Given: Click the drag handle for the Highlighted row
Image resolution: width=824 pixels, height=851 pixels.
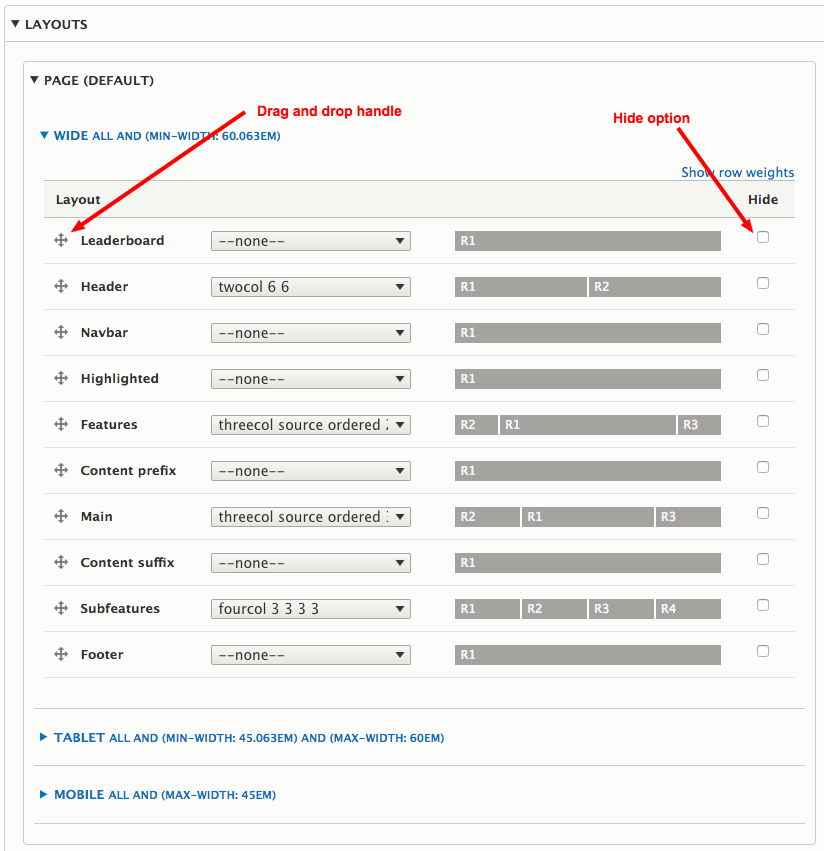Looking at the screenshot, I should pos(61,379).
